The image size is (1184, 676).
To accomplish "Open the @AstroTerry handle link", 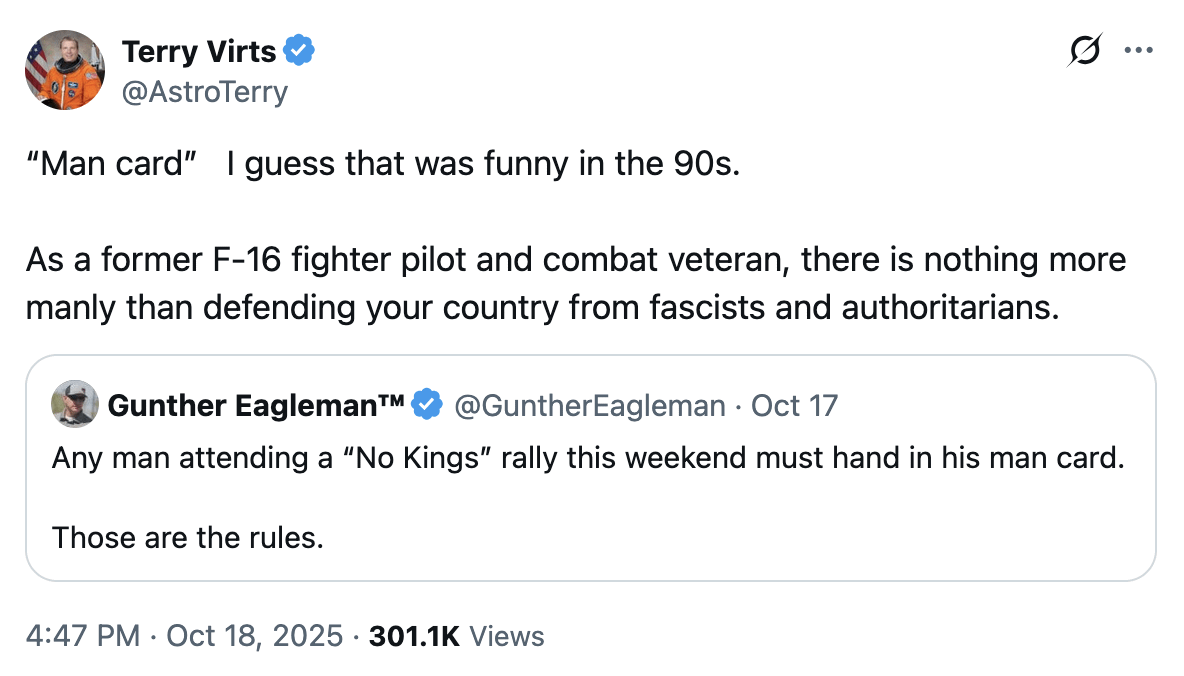I will coord(204,92).
